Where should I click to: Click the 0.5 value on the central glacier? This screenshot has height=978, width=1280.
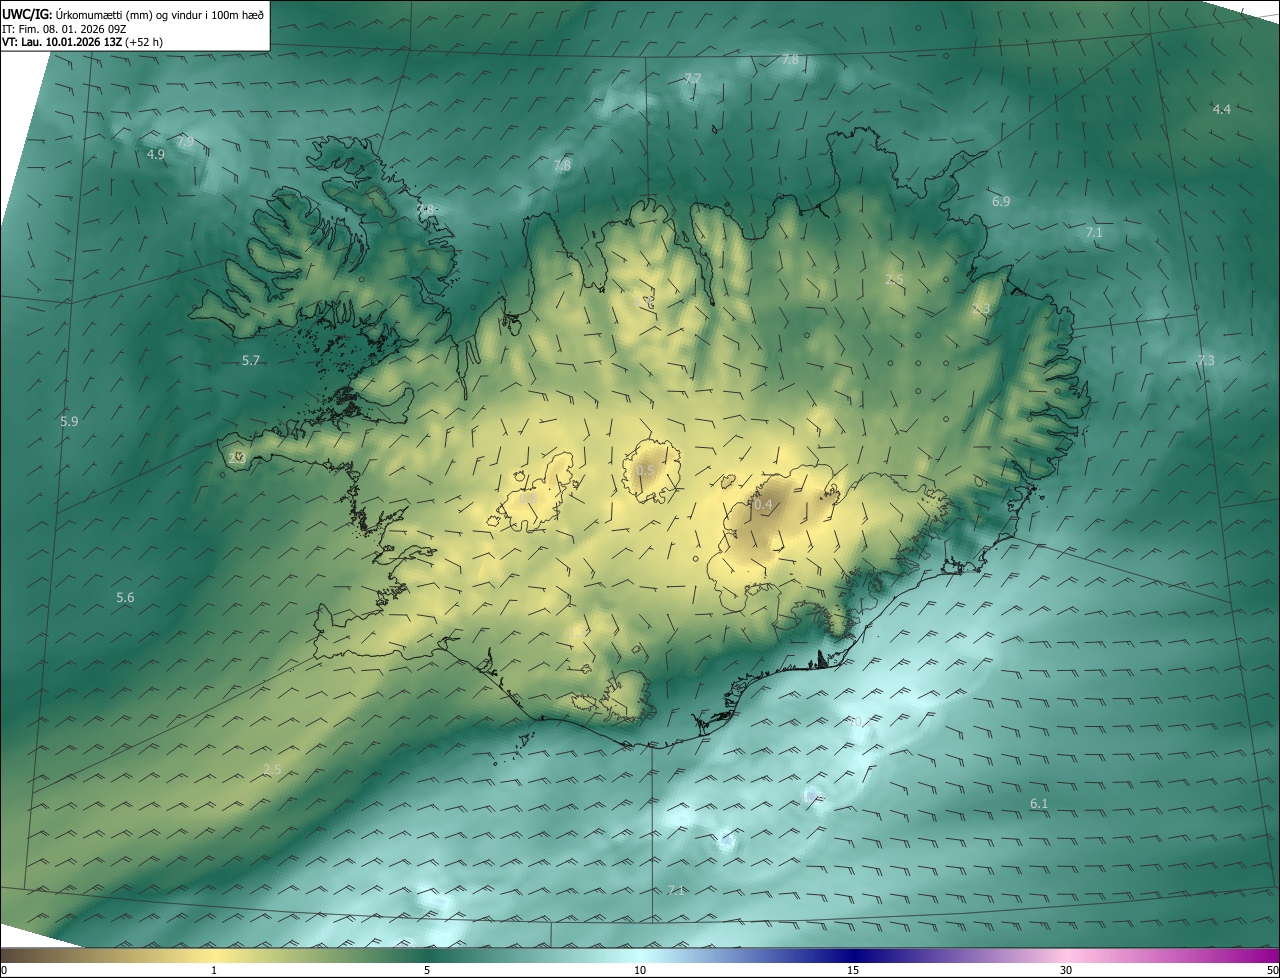coord(645,470)
